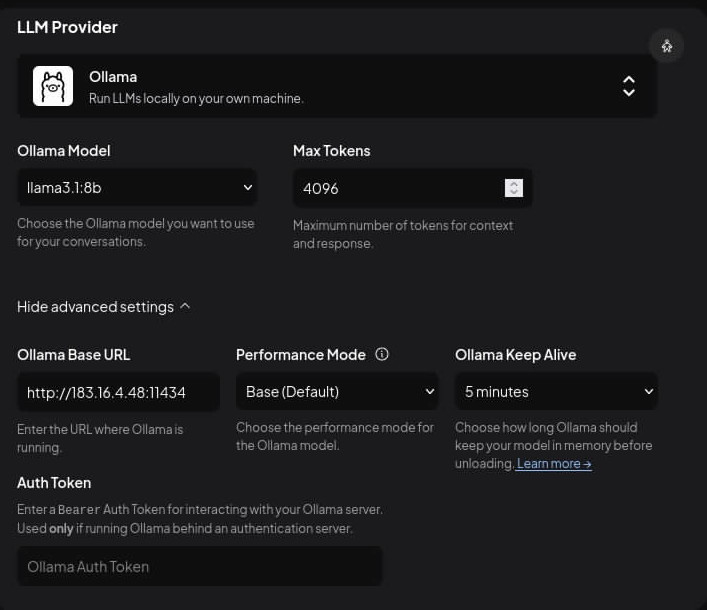
Task: Click the Ollama llama logo icon
Action: point(53,86)
